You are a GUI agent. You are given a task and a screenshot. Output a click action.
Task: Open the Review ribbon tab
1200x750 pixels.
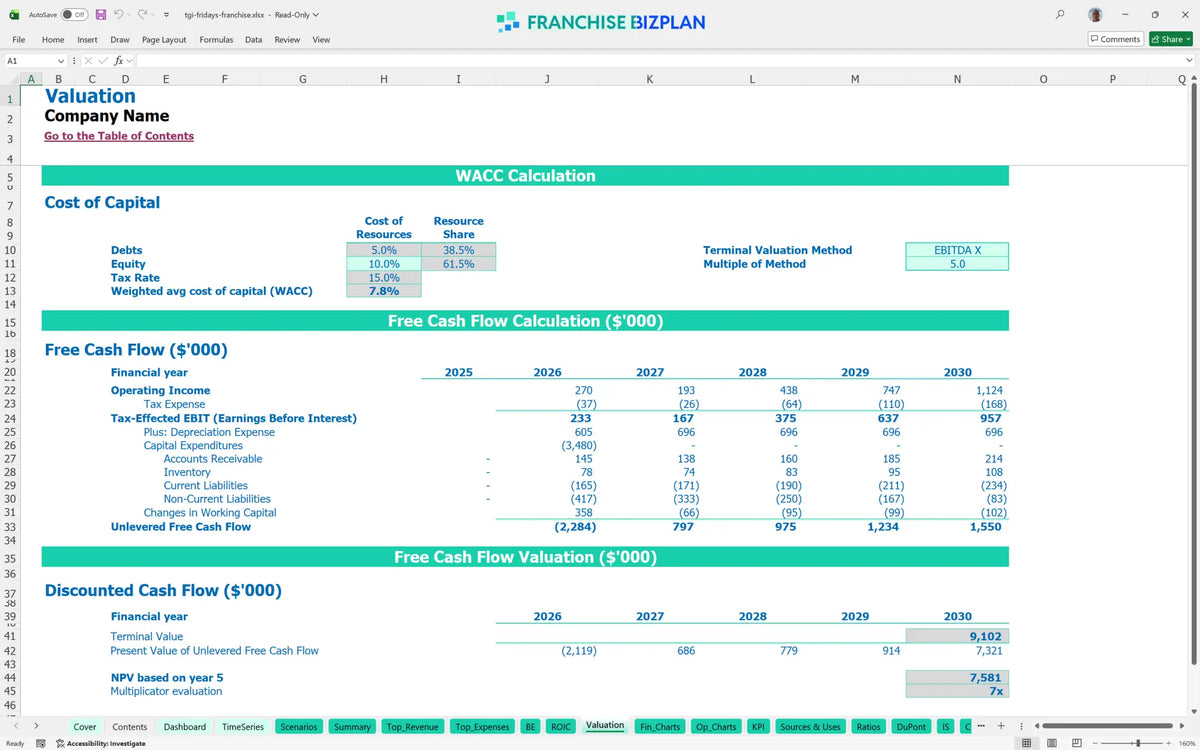tap(287, 39)
